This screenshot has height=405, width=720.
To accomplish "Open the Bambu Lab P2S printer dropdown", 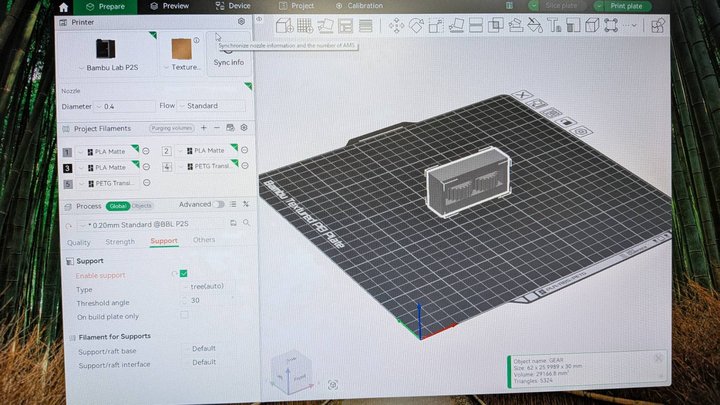I will pos(107,53).
